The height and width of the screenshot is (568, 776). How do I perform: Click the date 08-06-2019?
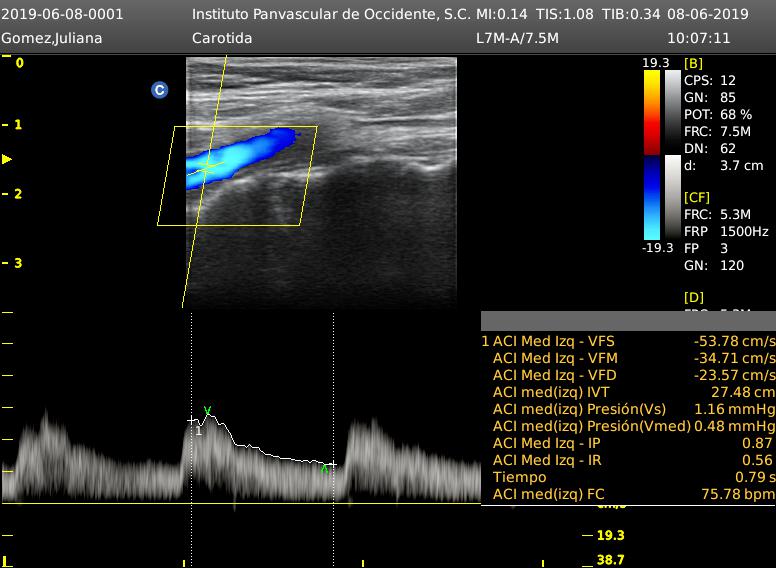(708, 14)
